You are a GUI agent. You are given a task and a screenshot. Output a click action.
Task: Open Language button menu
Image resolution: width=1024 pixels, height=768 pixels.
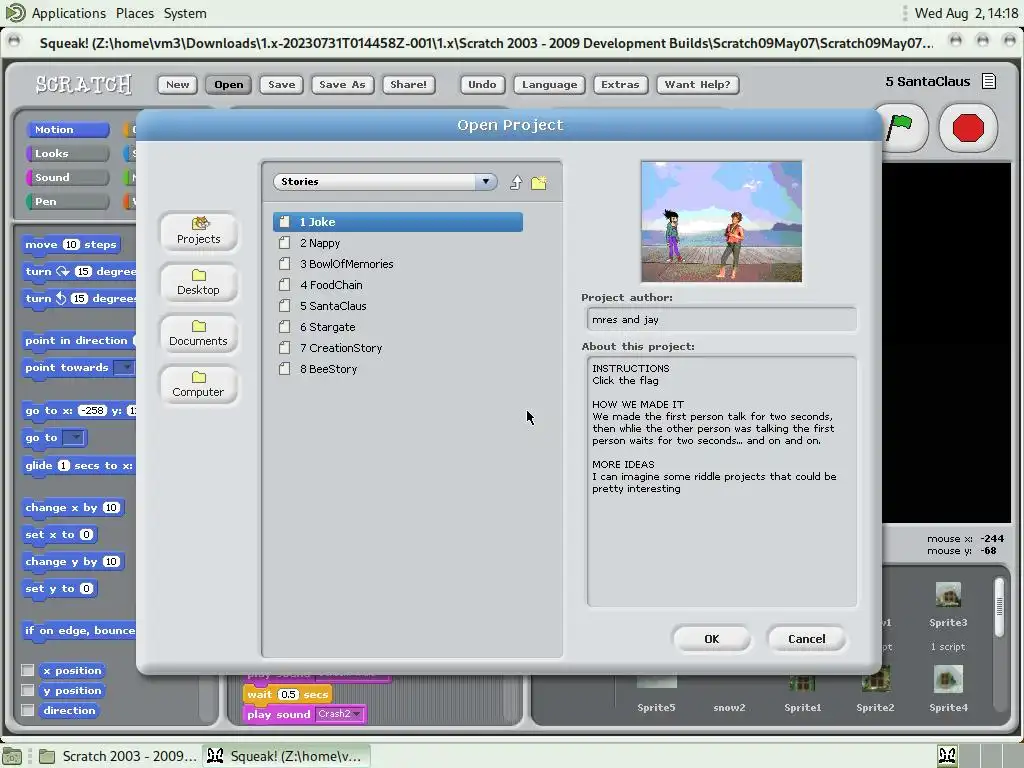(x=549, y=84)
